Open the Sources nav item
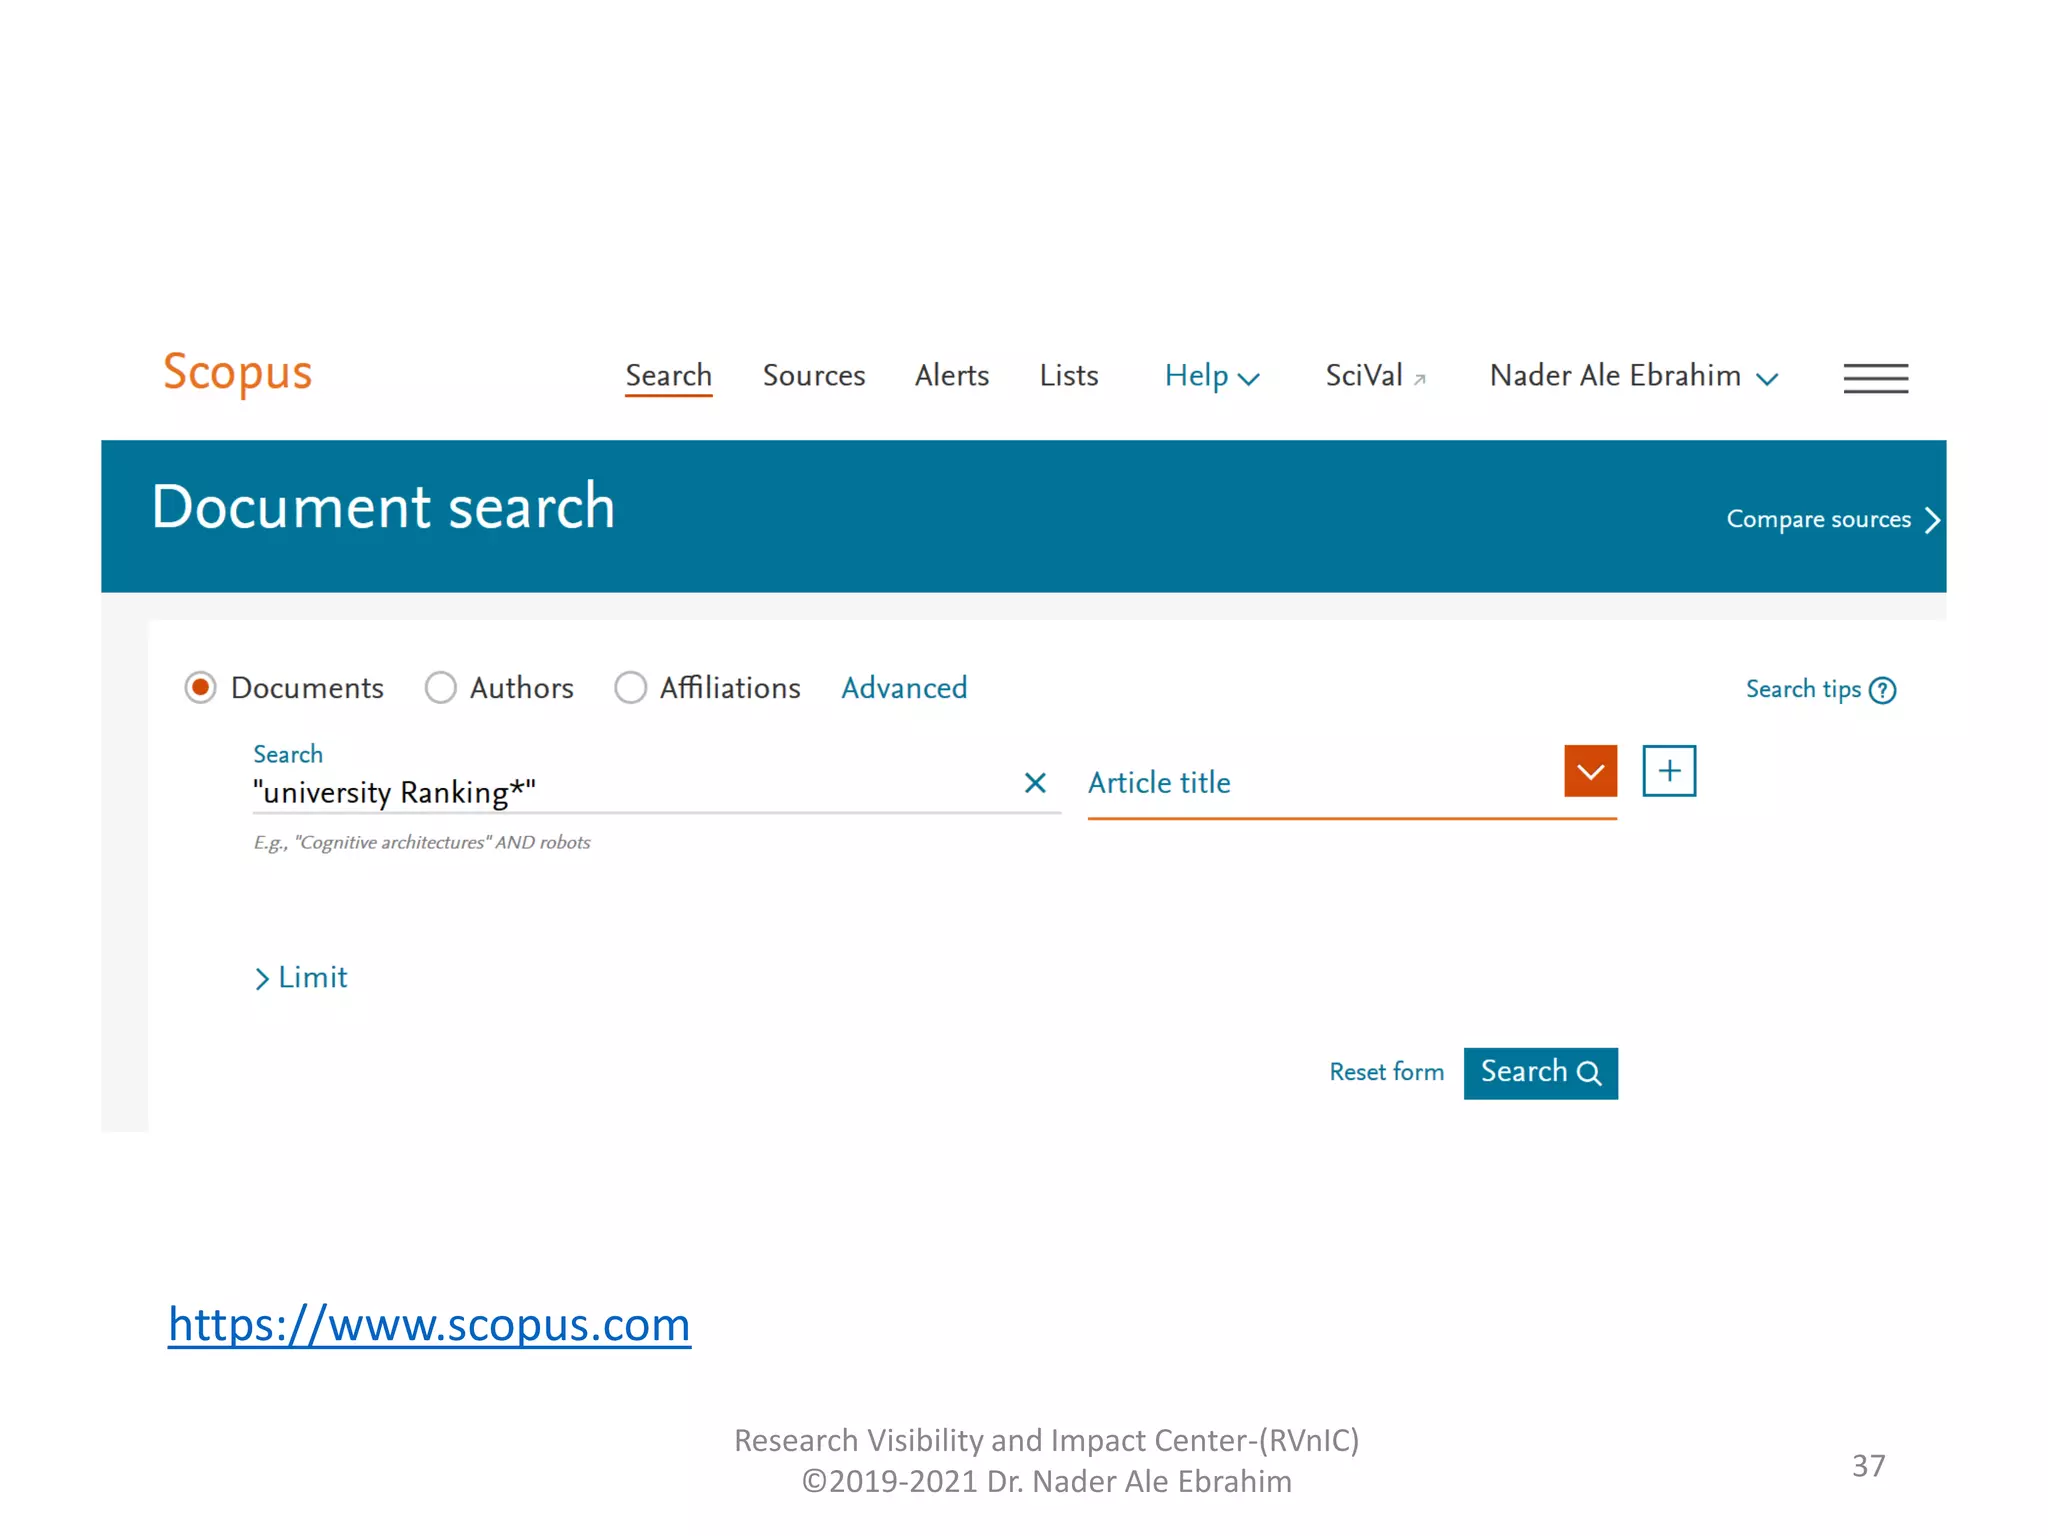The height and width of the screenshot is (1536, 2048). pos(814,376)
